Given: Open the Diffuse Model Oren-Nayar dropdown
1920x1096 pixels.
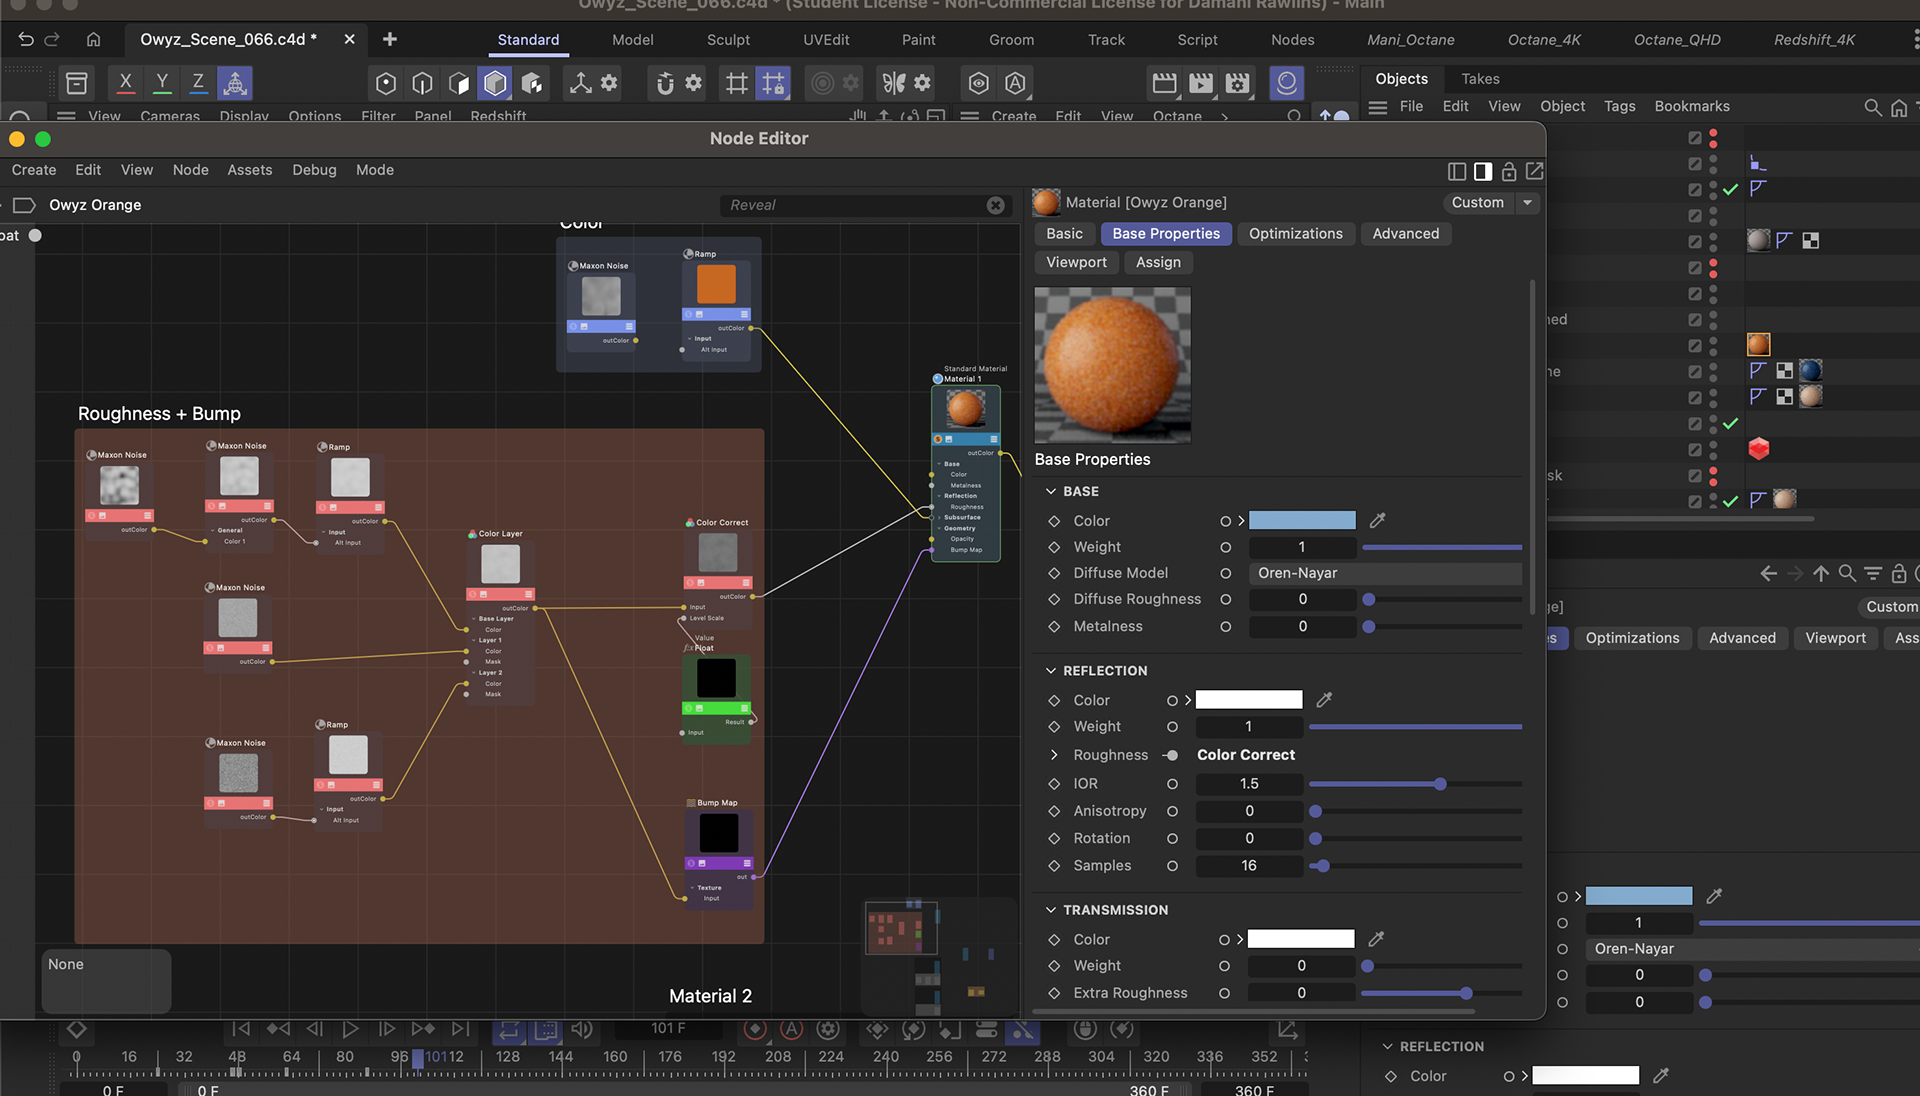Looking at the screenshot, I should (1384, 573).
